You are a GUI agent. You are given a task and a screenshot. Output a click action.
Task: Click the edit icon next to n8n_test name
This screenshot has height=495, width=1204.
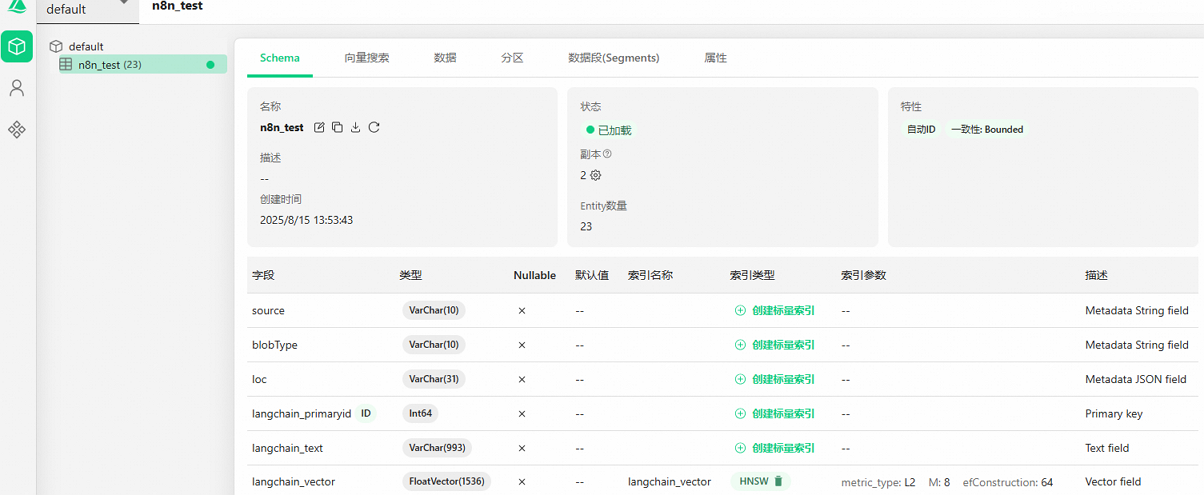pos(319,127)
